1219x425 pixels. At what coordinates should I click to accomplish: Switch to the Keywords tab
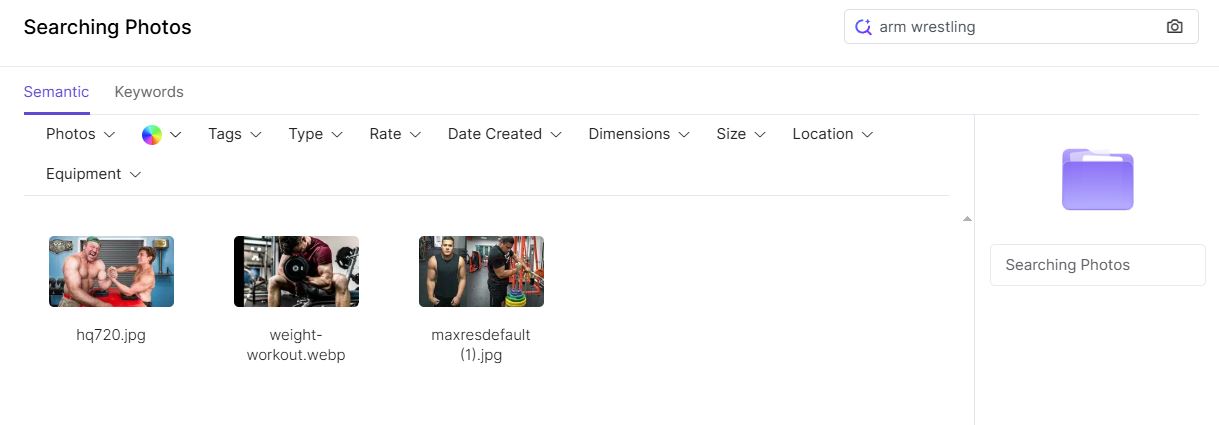(x=149, y=92)
